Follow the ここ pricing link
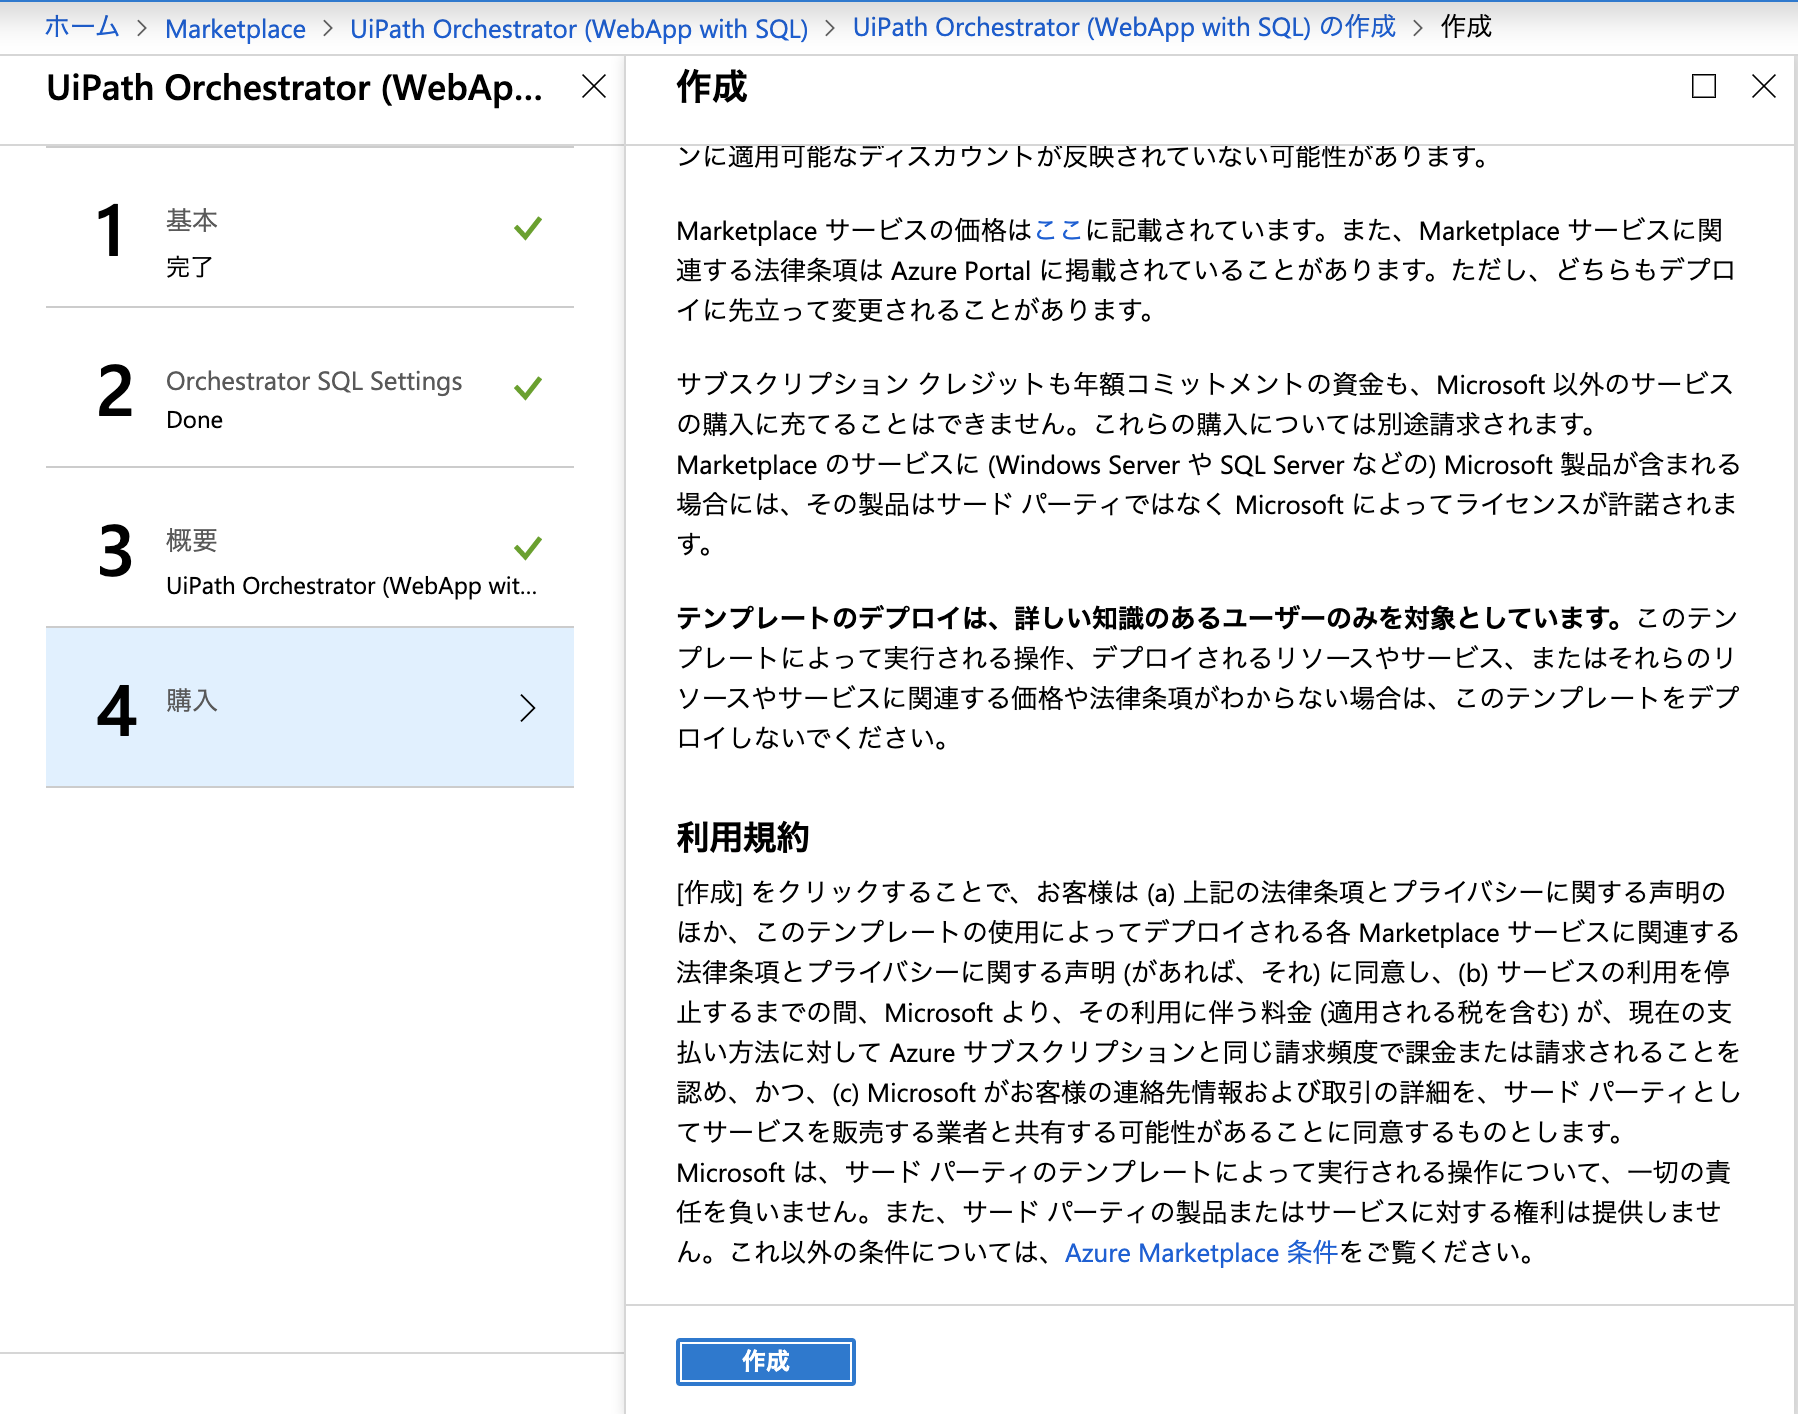1798x1414 pixels. click(x=1058, y=230)
